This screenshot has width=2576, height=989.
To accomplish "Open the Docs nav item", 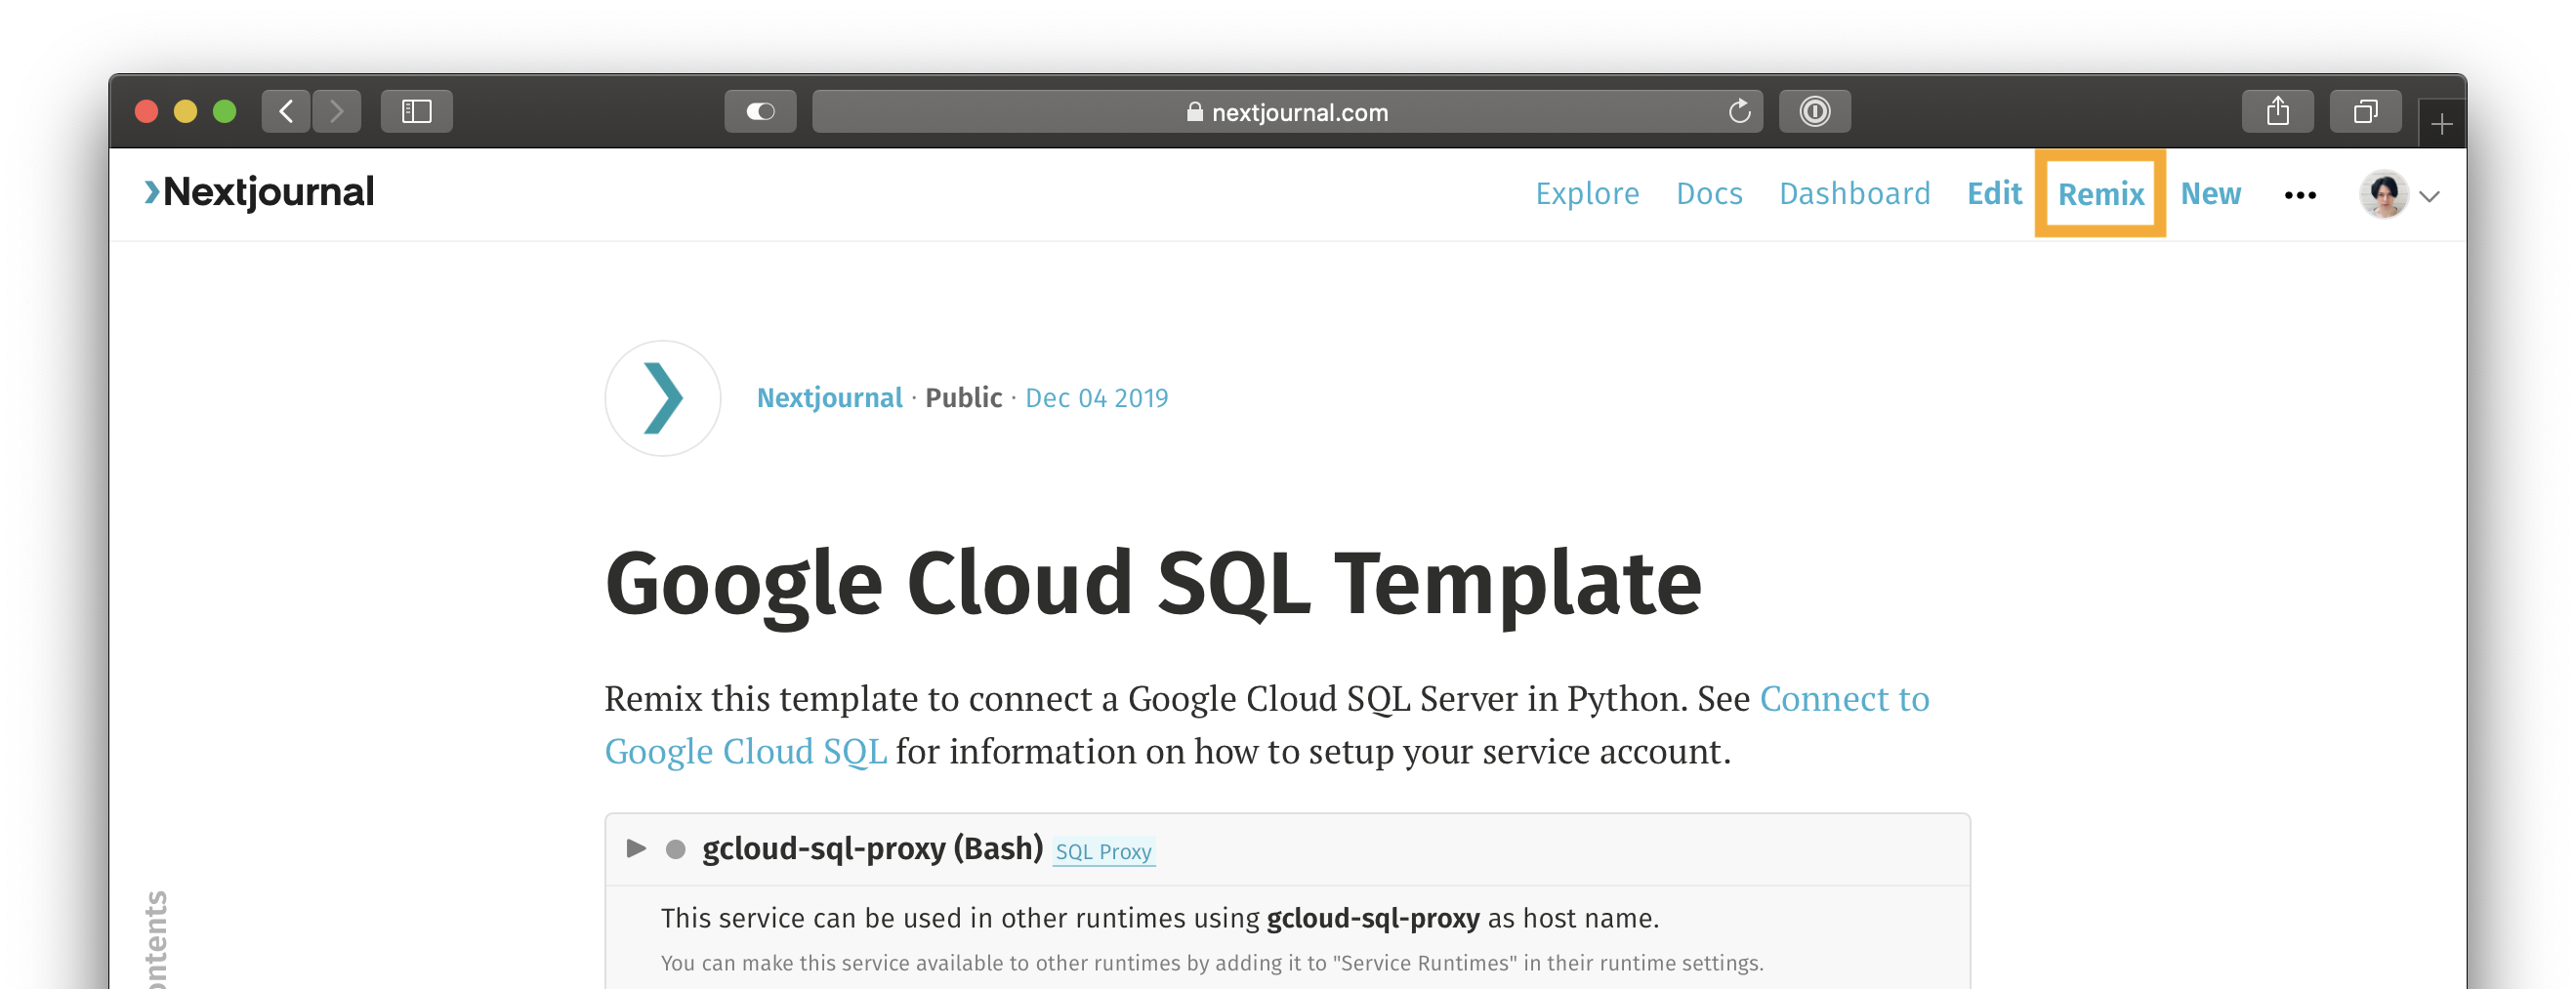I will coord(1709,193).
